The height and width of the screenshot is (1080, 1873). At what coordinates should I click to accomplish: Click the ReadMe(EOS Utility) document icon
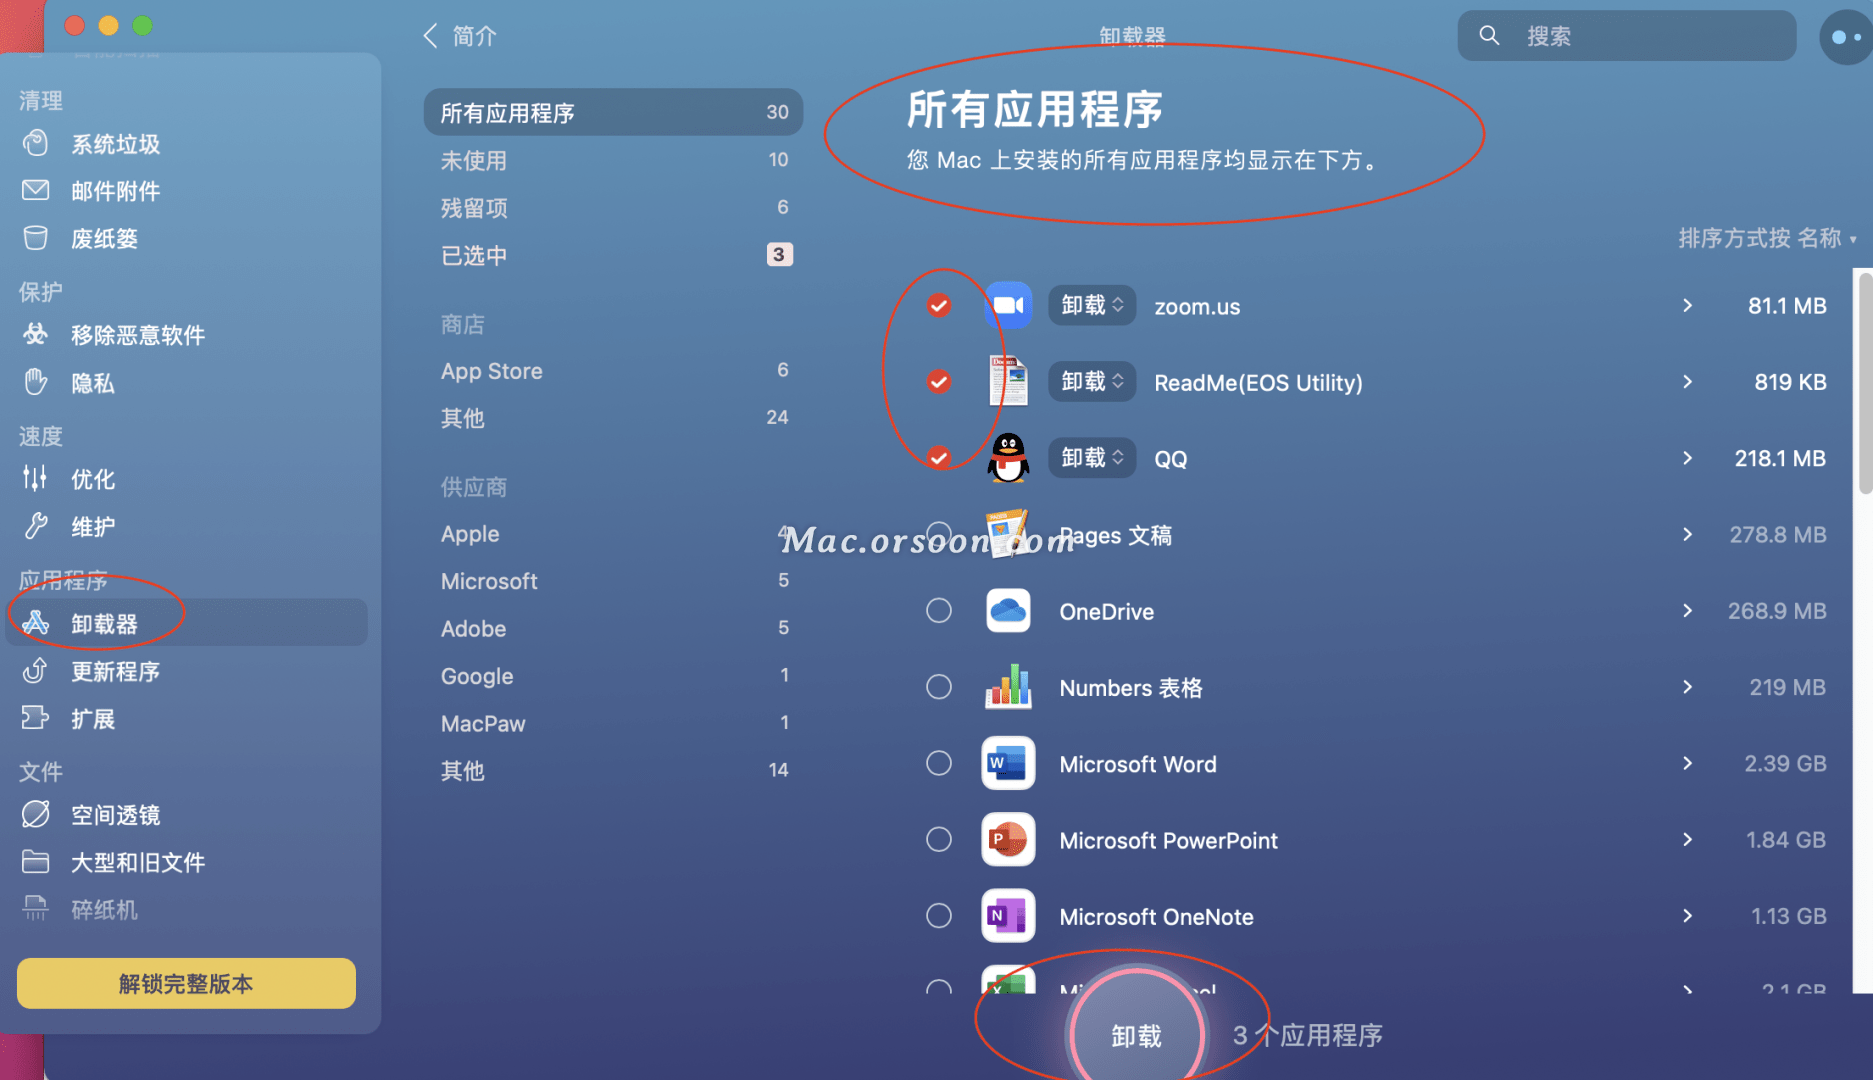click(x=1008, y=381)
